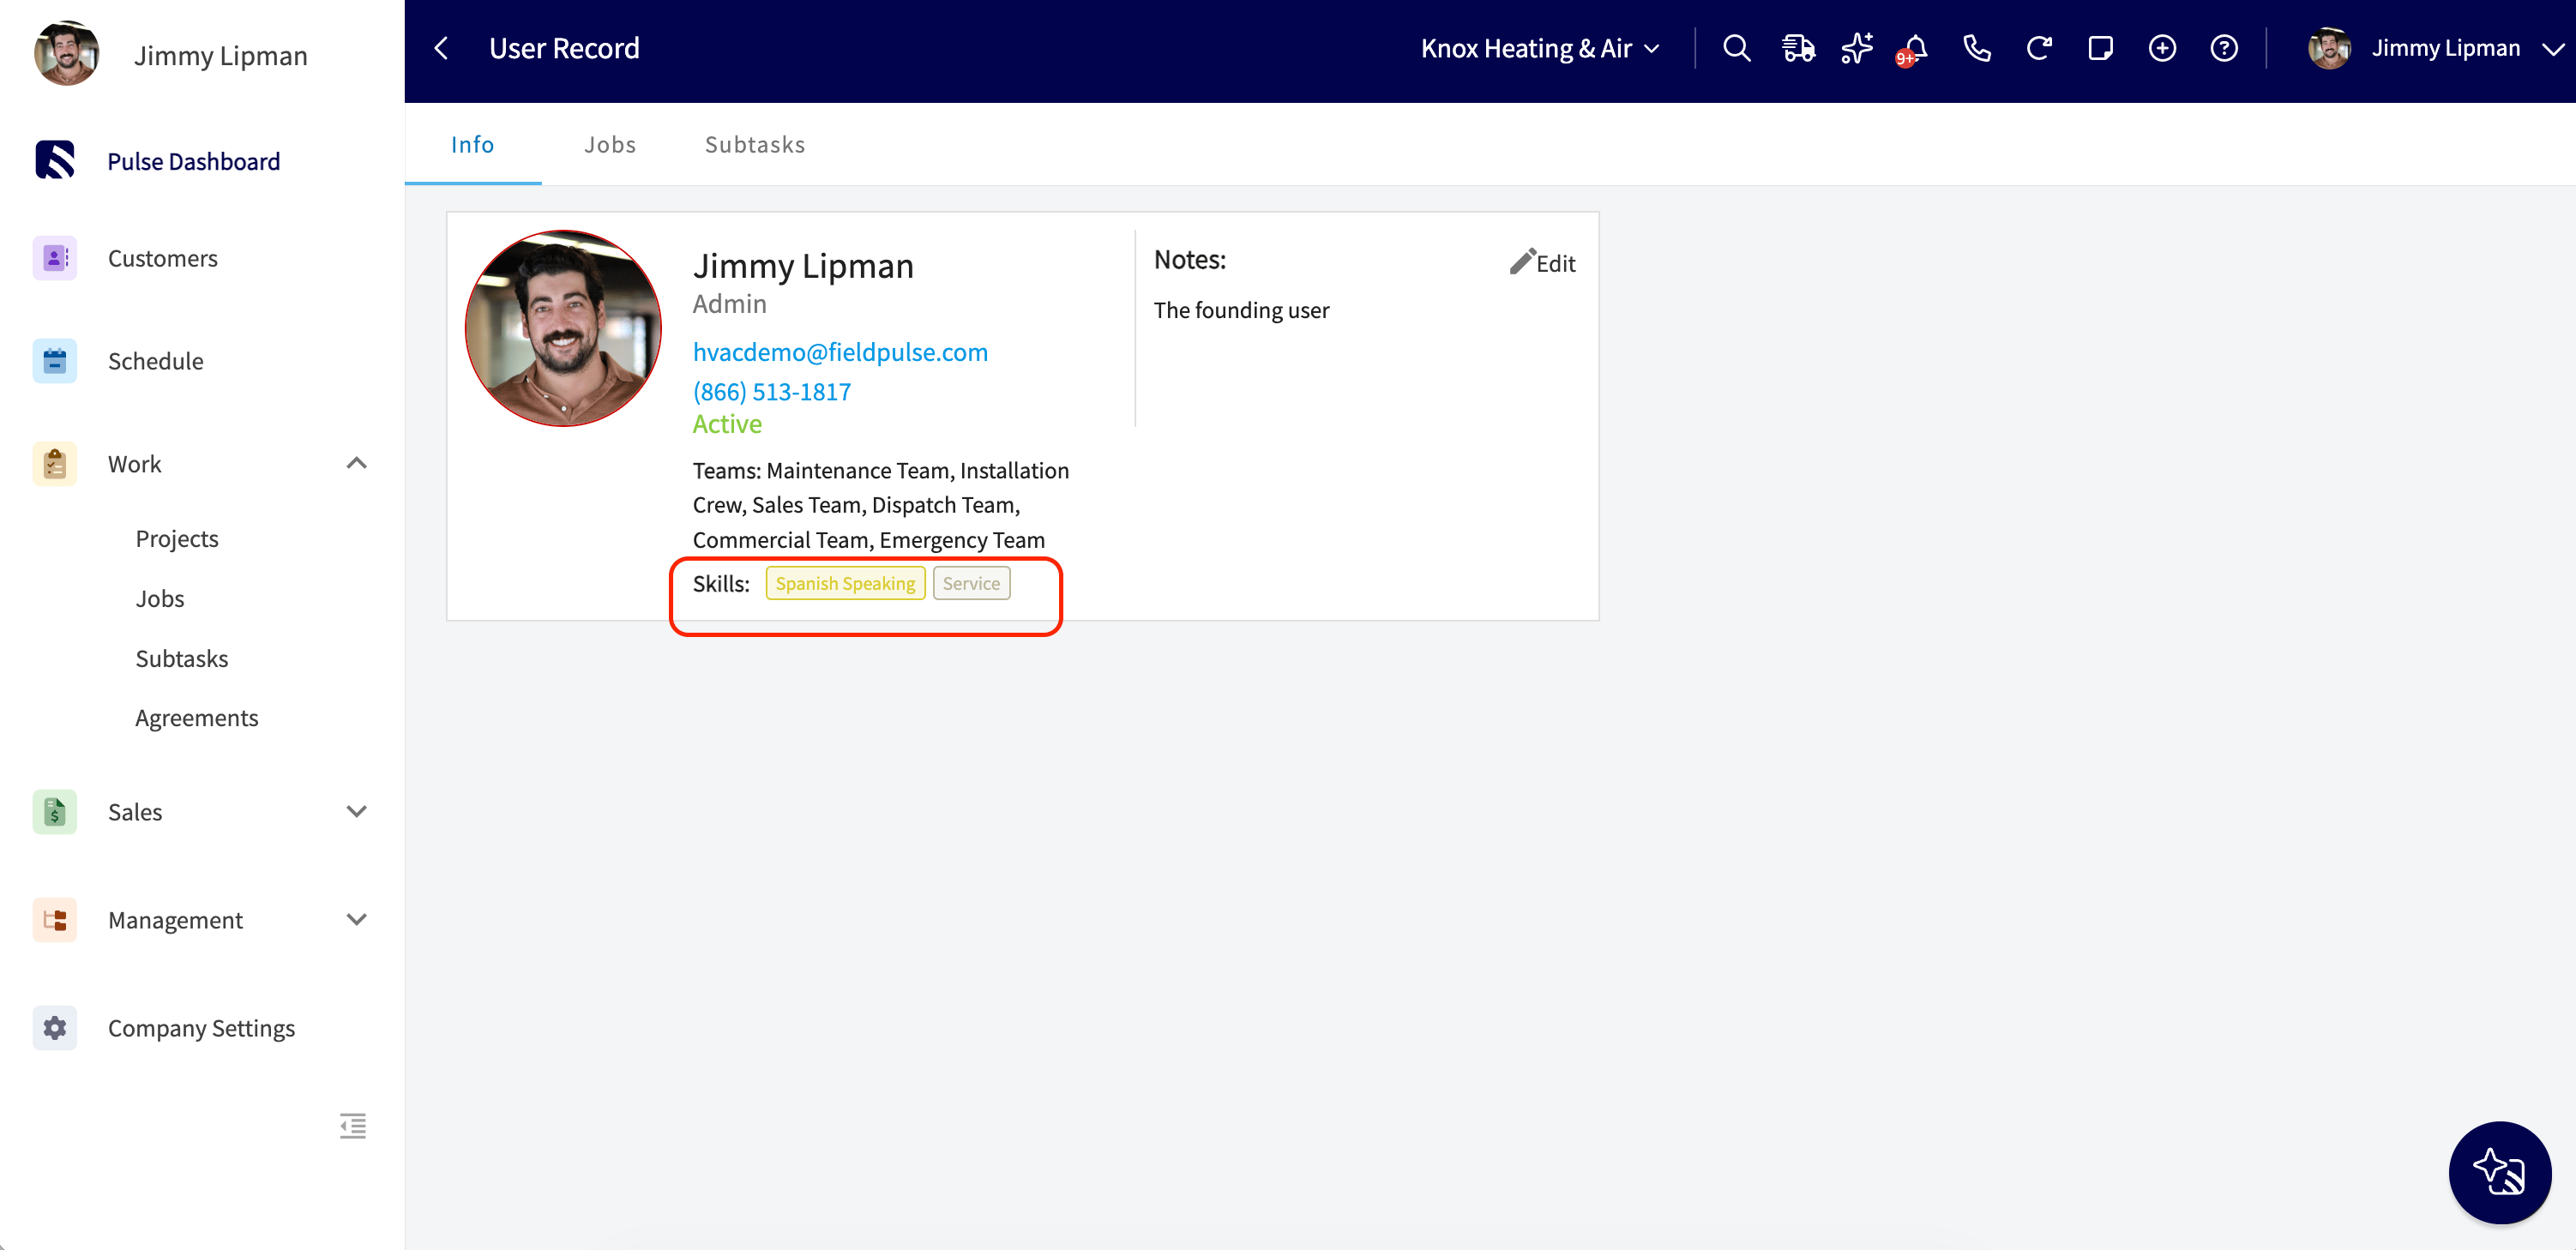The width and height of the screenshot is (2576, 1250).
Task: Click the Schedule calendar icon
Action: pyautogui.click(x=55, y=361)
